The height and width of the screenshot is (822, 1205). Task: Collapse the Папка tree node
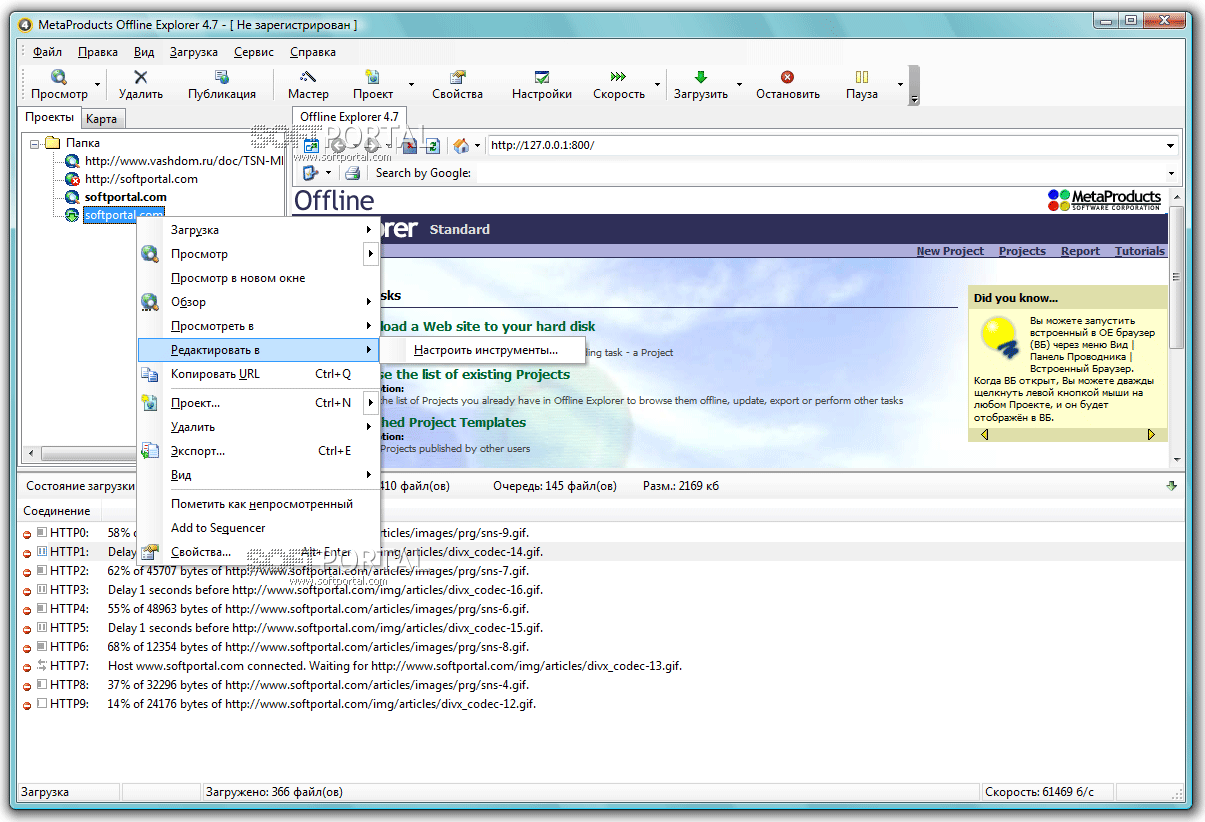tap(35, 143)
